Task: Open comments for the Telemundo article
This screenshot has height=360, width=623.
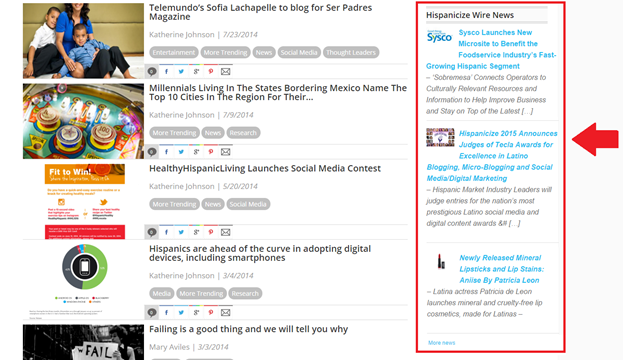Action: click(152, 72)
